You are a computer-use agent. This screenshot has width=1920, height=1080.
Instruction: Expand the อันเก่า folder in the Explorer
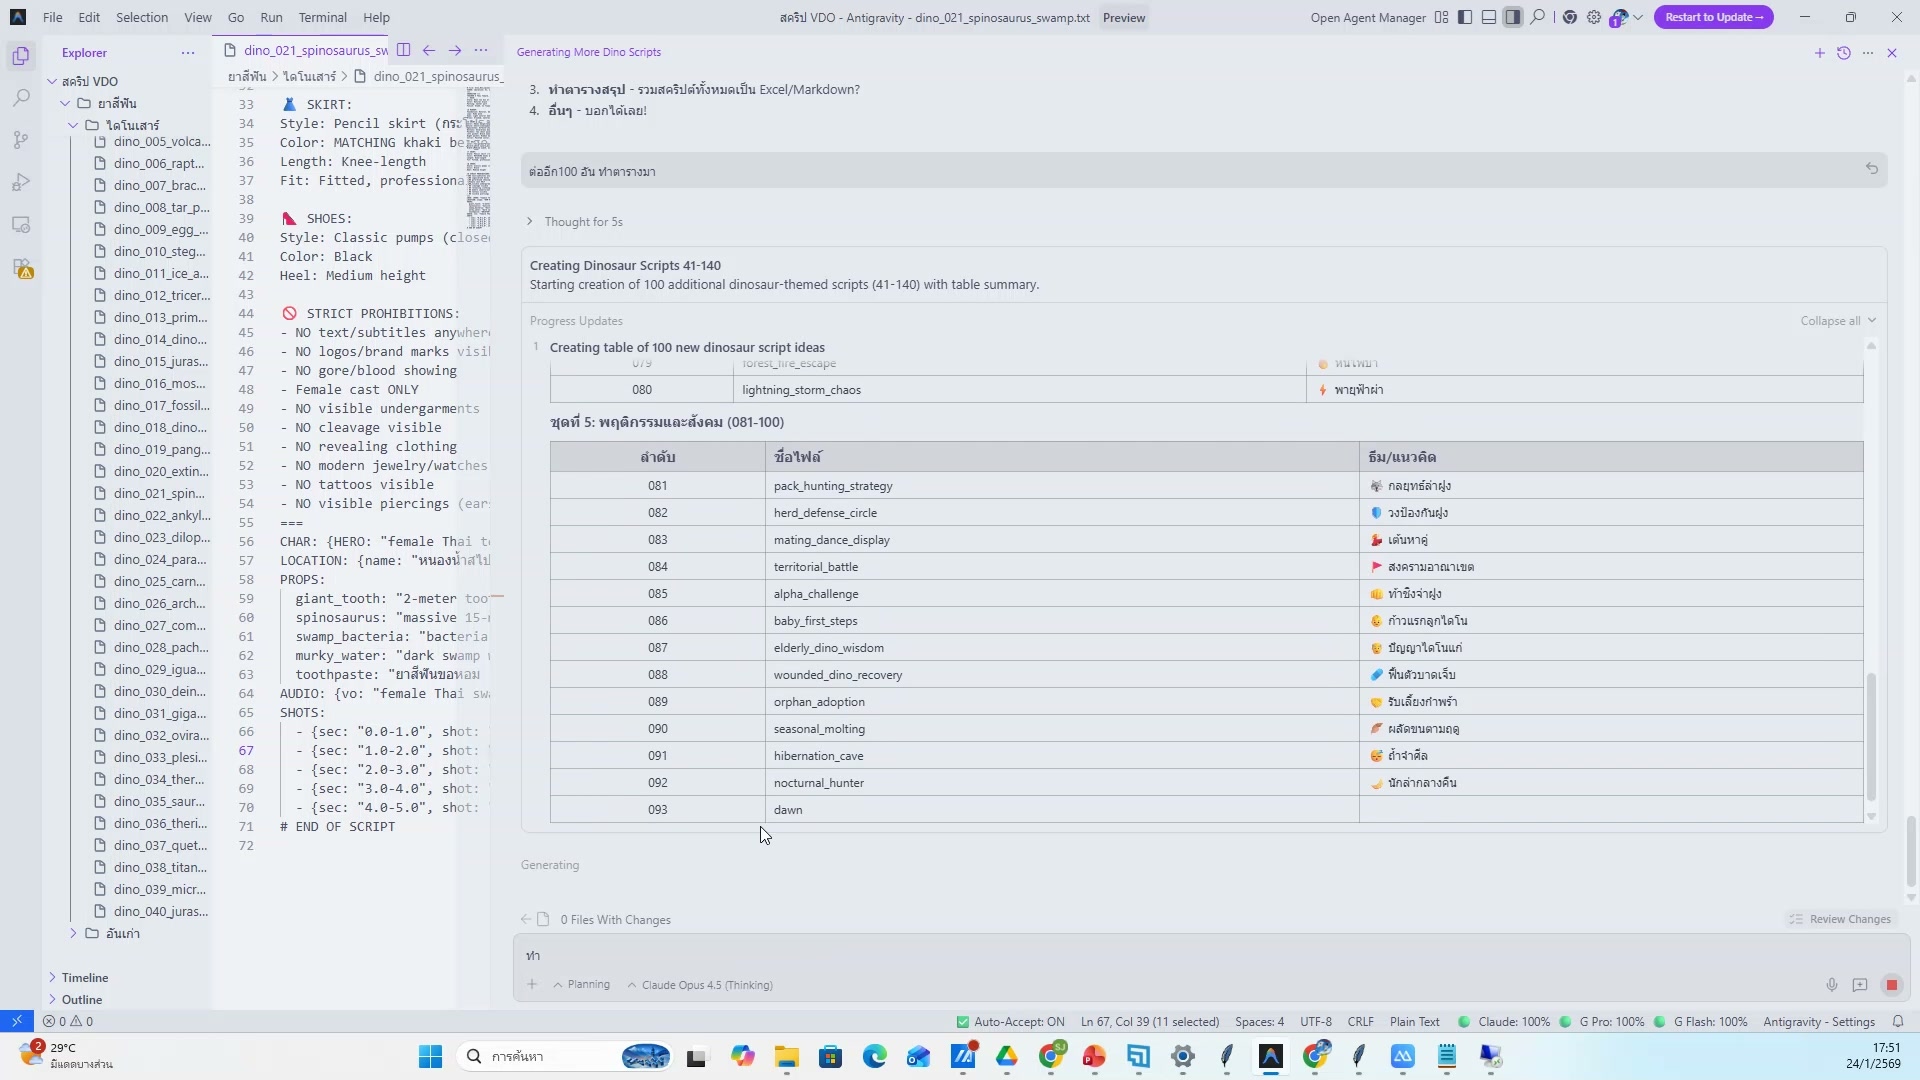coord(122,933)
